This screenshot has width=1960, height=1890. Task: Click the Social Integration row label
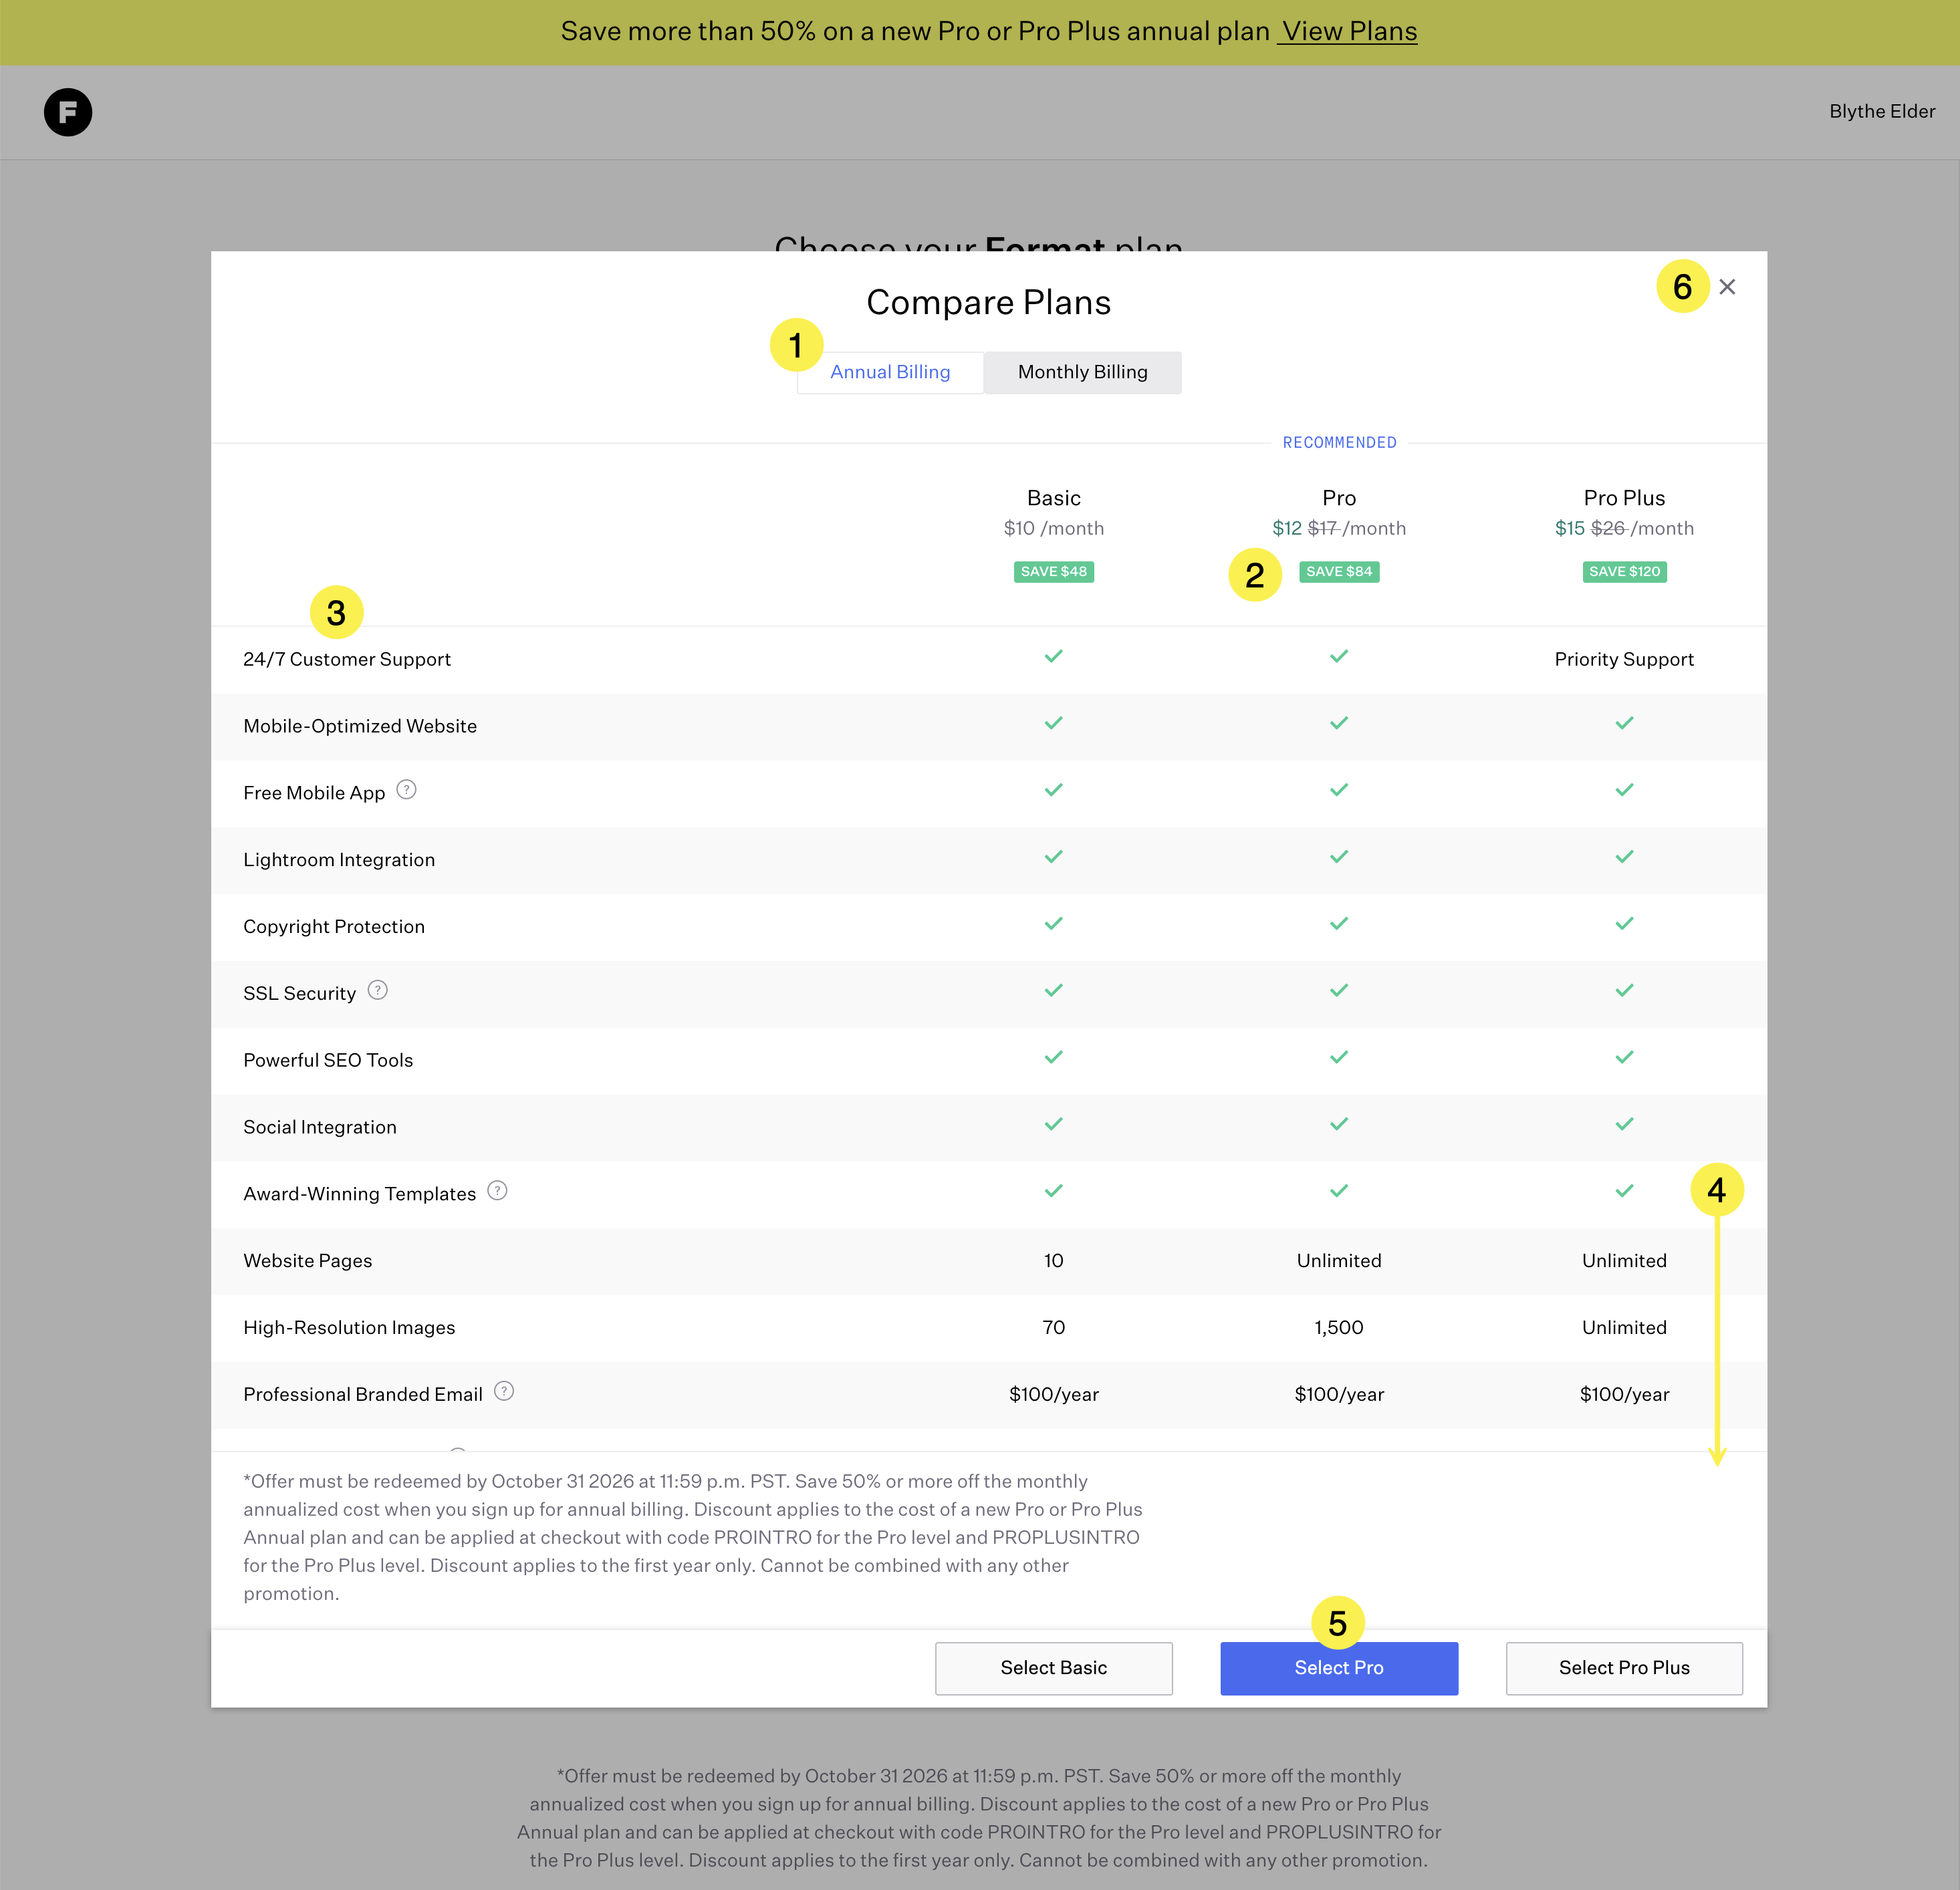pyautogui.click(x=320, y=1127)
